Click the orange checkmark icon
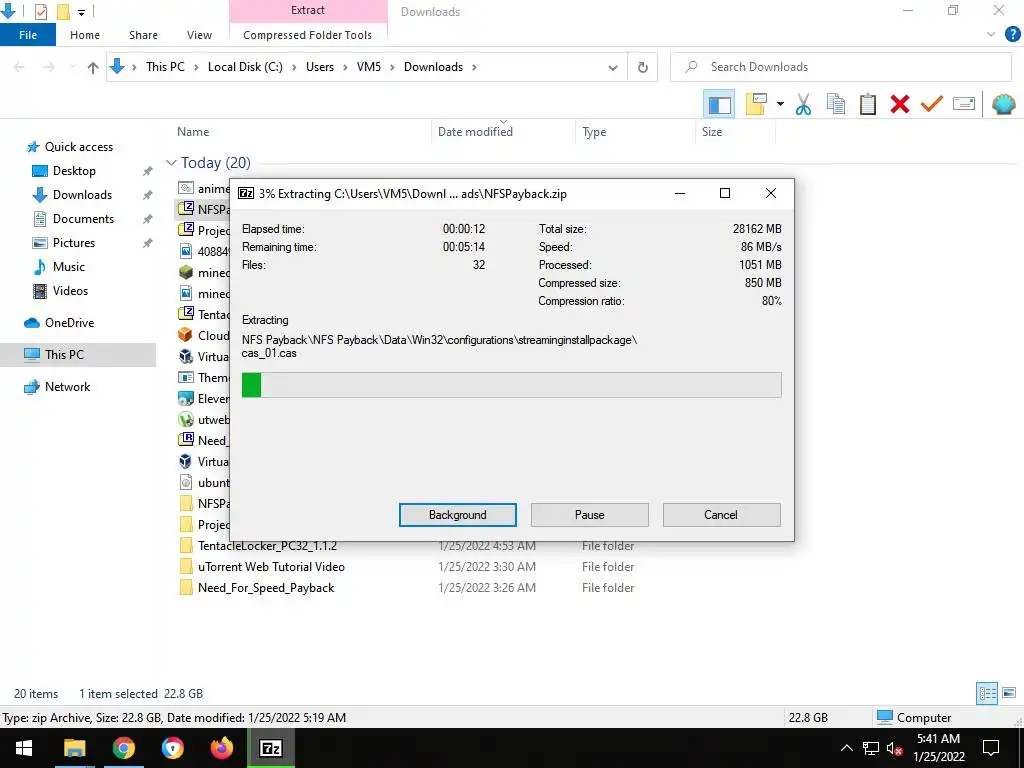The width and height of the screenshot is (1024, 768). tap(931, 103)
